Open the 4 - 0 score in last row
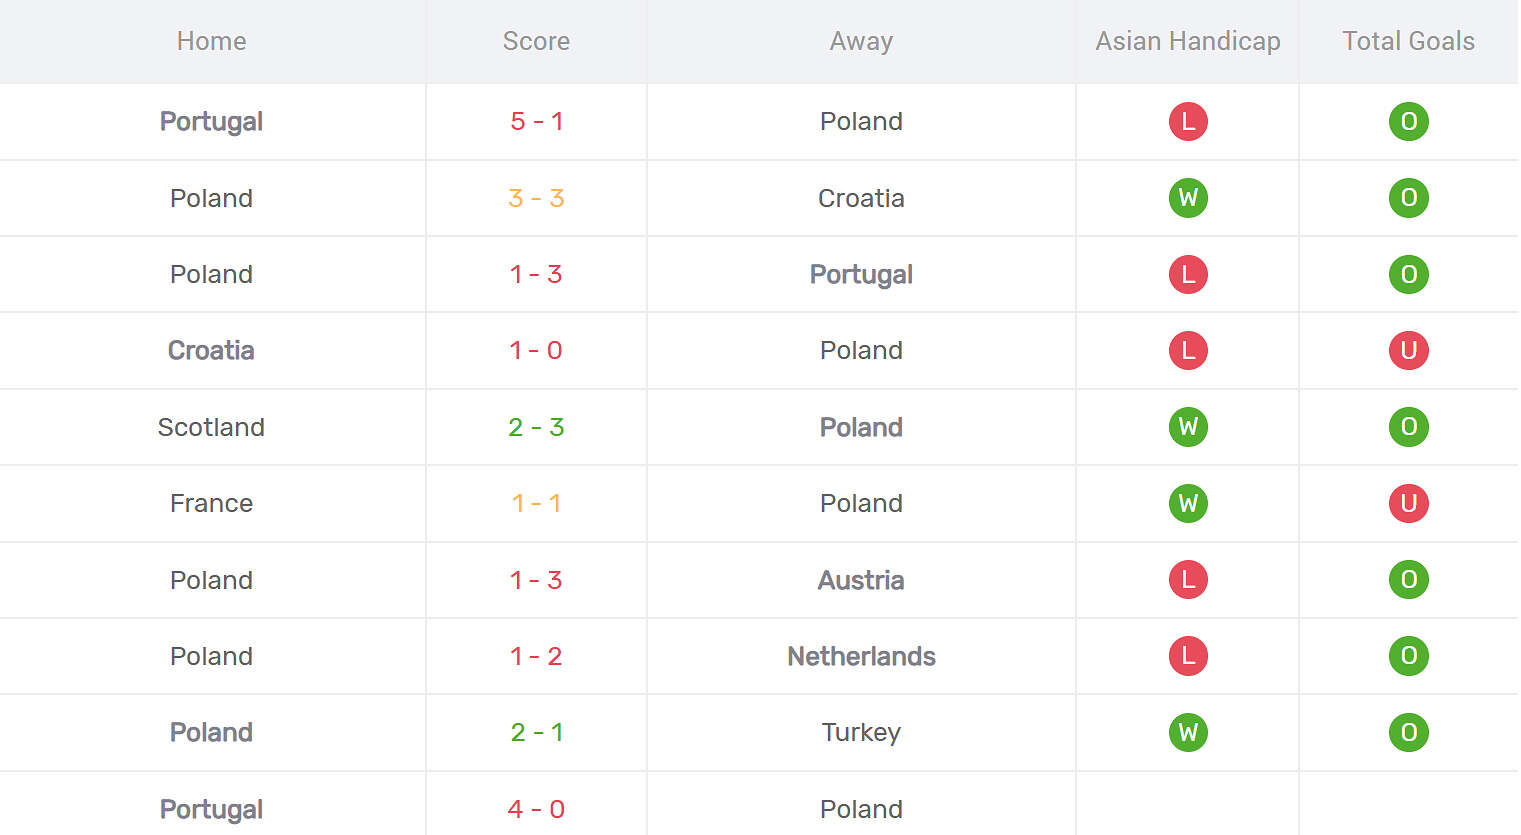The height and width of the screenshot is (835, 1521). pyautogui.click(x=536, y=809)
